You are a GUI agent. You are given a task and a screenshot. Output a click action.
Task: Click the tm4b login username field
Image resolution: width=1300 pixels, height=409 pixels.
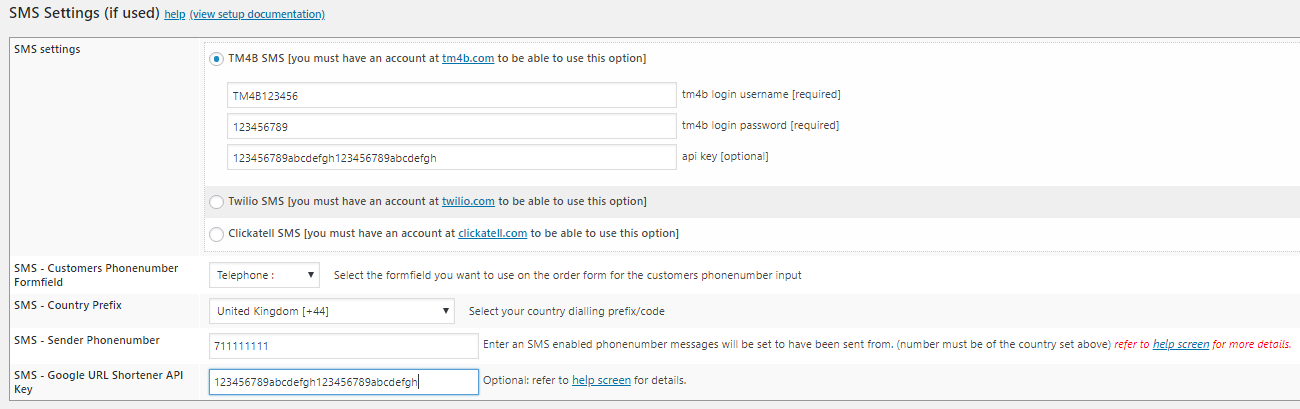[x=452, y=95]
